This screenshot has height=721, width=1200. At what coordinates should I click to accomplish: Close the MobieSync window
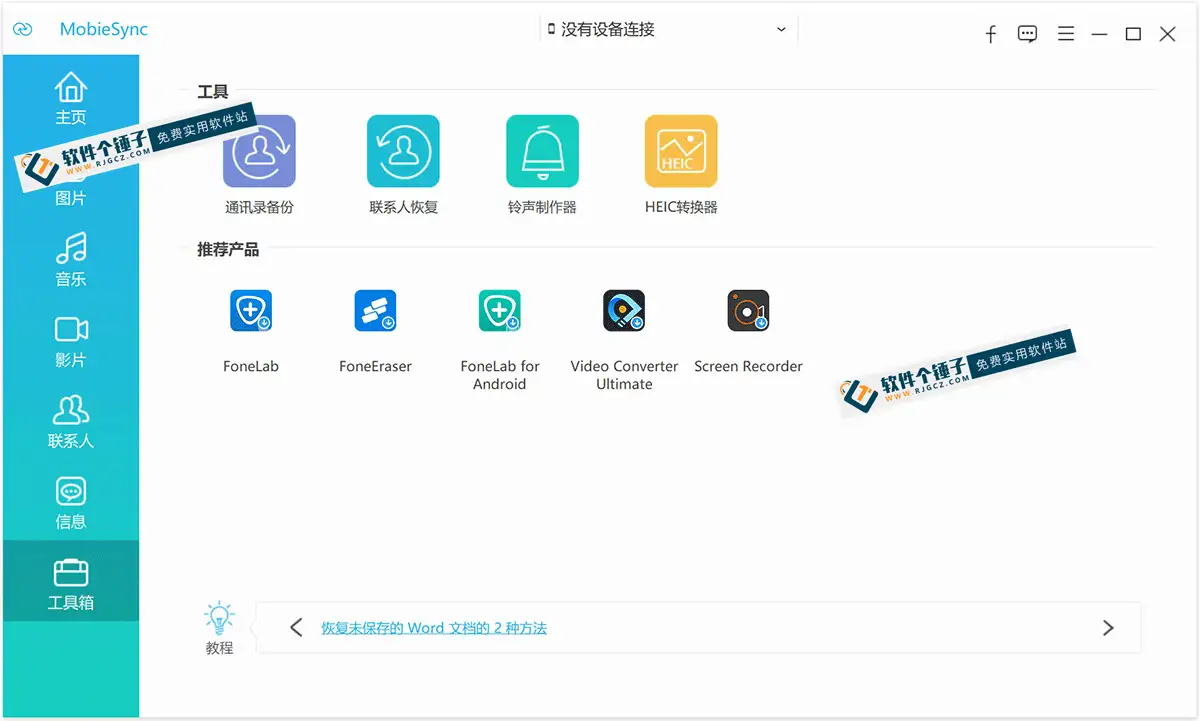point(1167,34)
